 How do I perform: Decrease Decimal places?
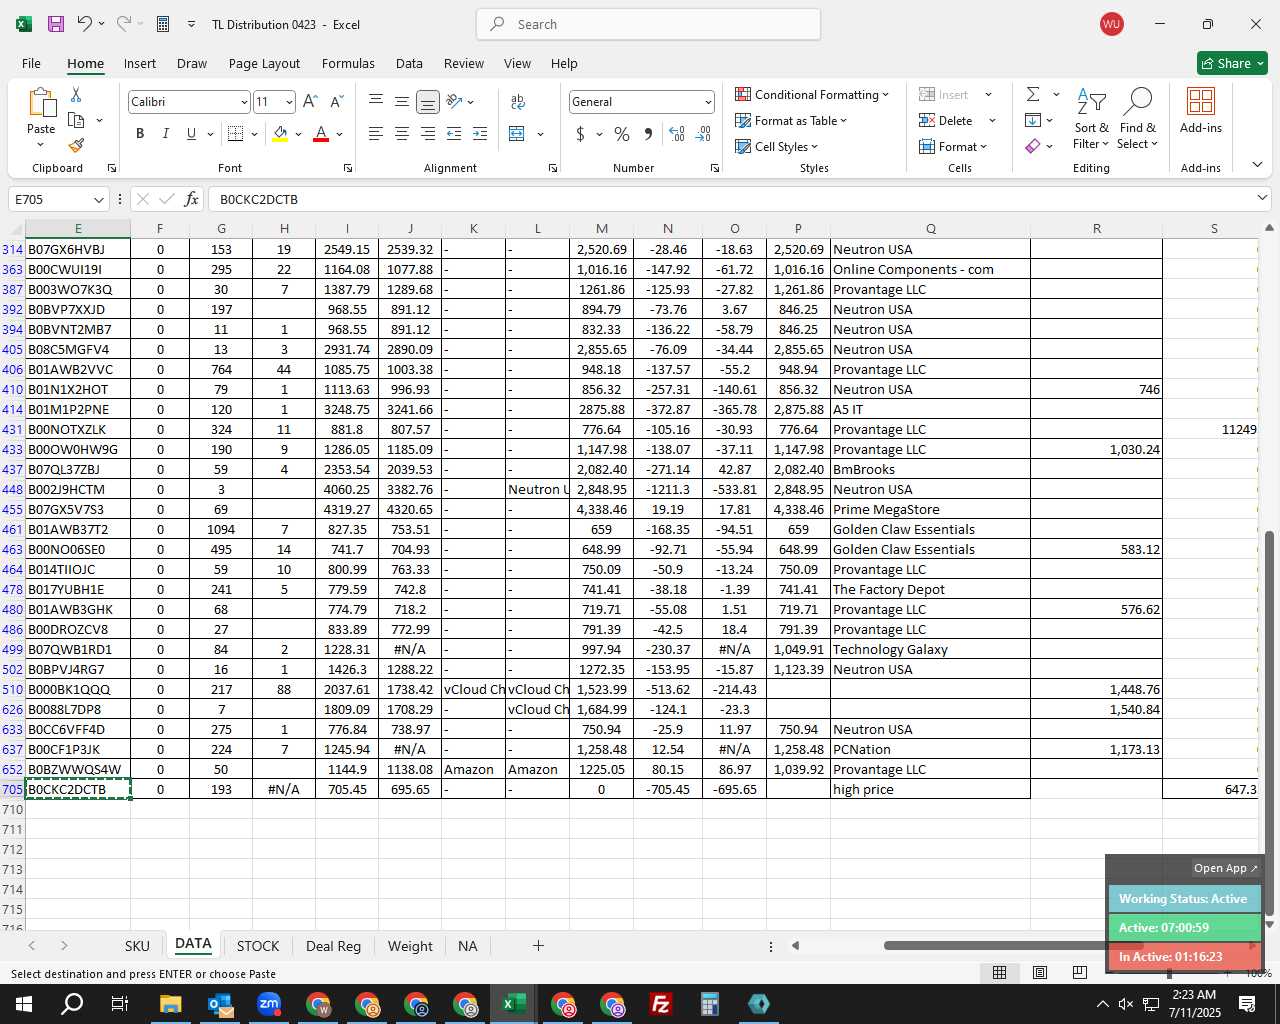(x=703, y=133)
